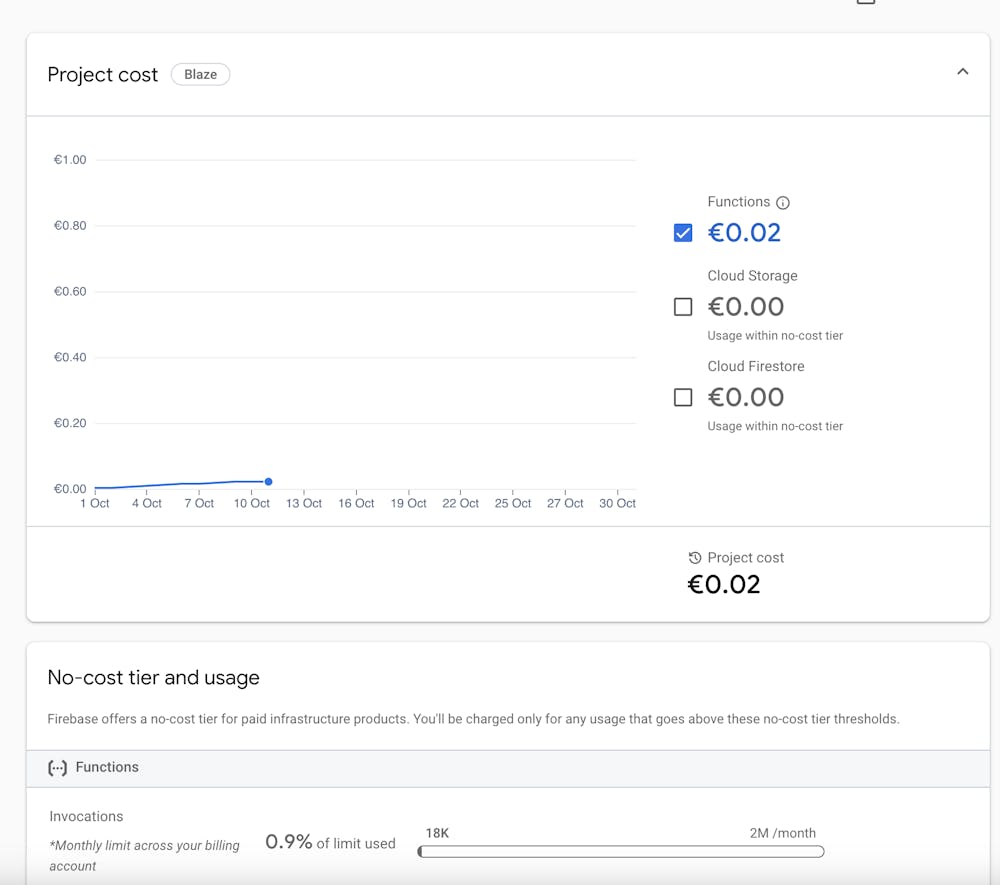This screenshot has height=885, width=1000.
Task: Click the '30 Oct' label on the chart axis
Action: click(x=617, y=504)
